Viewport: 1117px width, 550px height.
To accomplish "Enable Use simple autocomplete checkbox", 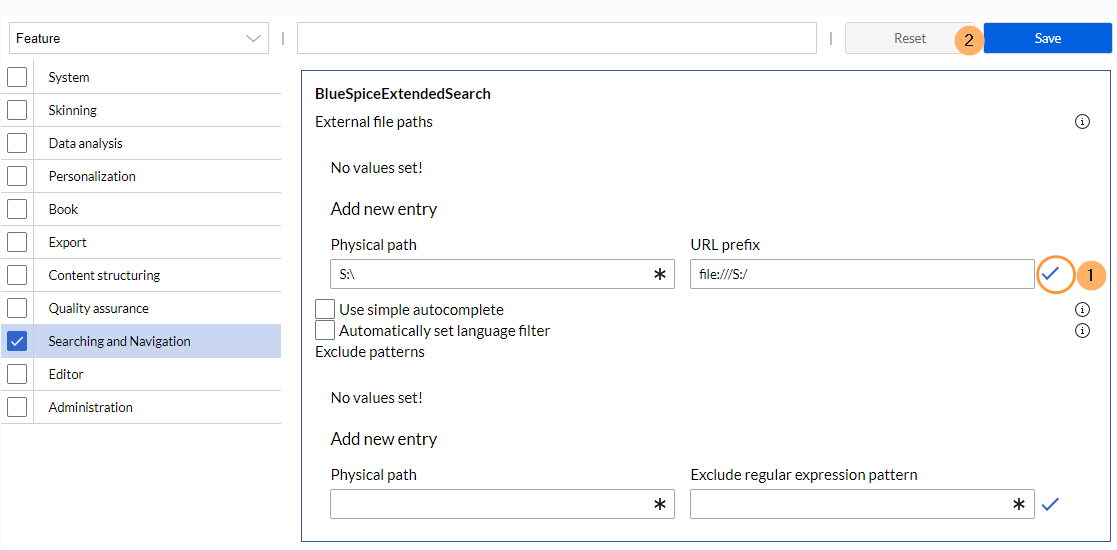I will tap(325, 309).
